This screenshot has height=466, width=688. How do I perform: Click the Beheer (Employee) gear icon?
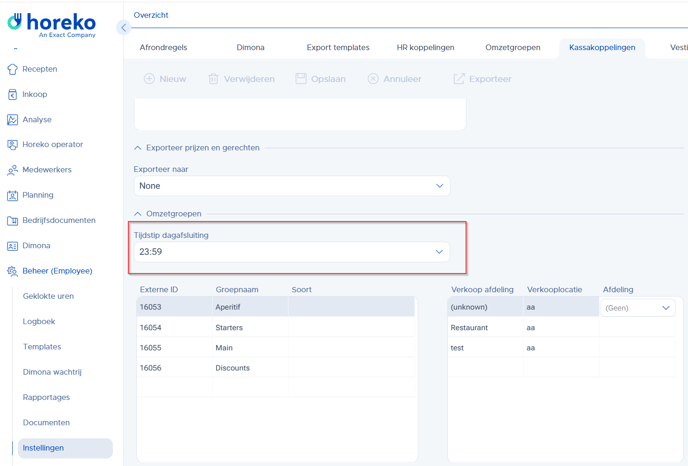click(12, 271)
